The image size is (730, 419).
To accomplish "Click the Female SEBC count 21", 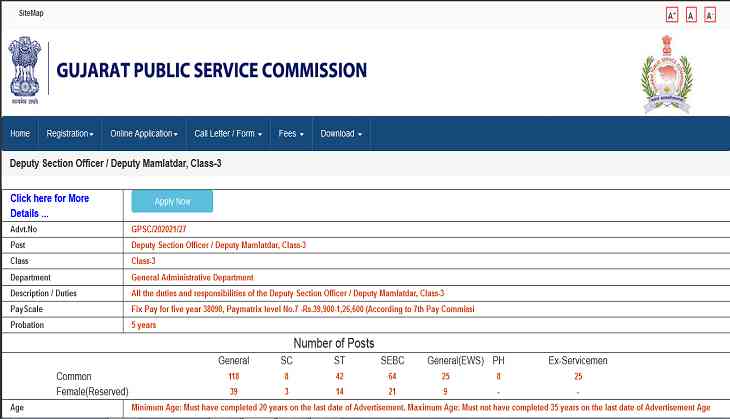I will (x=392, y=392).
